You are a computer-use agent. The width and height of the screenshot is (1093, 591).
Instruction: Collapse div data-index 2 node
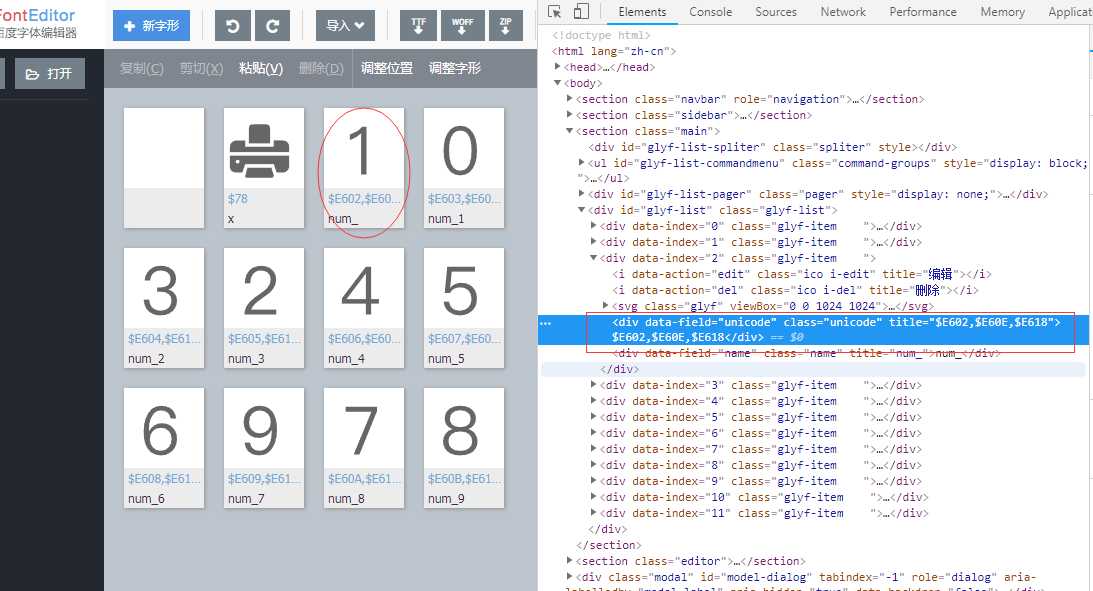point(593,258)
